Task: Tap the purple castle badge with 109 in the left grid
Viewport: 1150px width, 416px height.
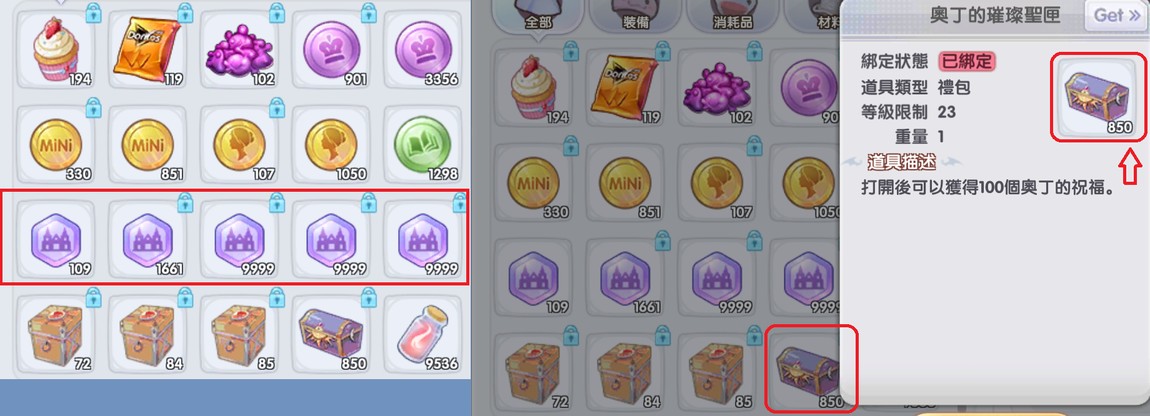Action: point(56,239)
